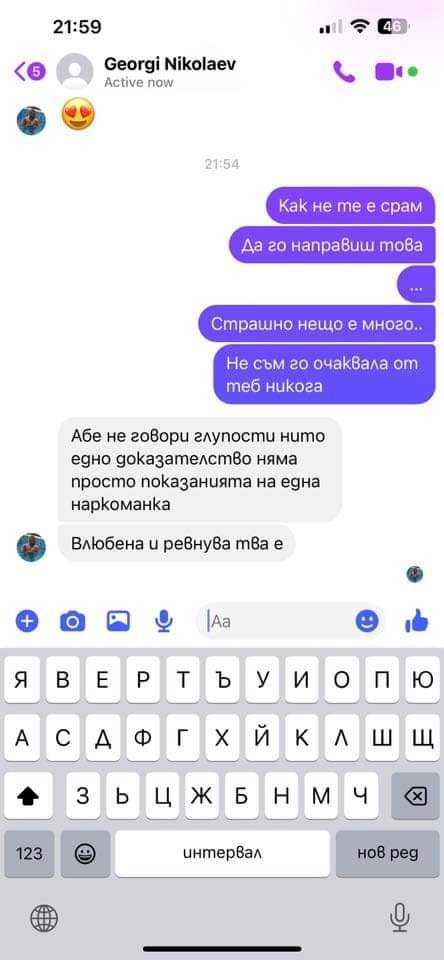444x960 pixels.
Task: Tap the back arrow with unread badge
Action: (29, 72)
